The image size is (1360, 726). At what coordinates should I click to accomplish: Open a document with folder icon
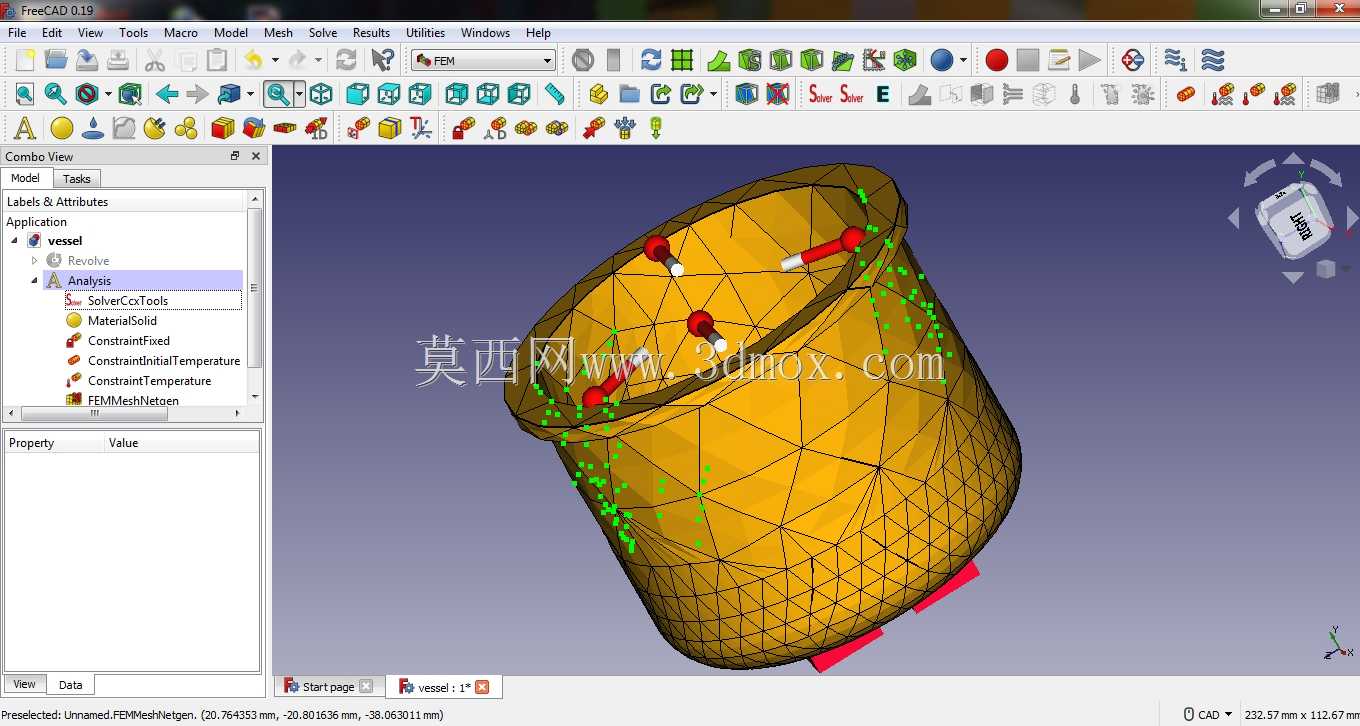(56, 60)
